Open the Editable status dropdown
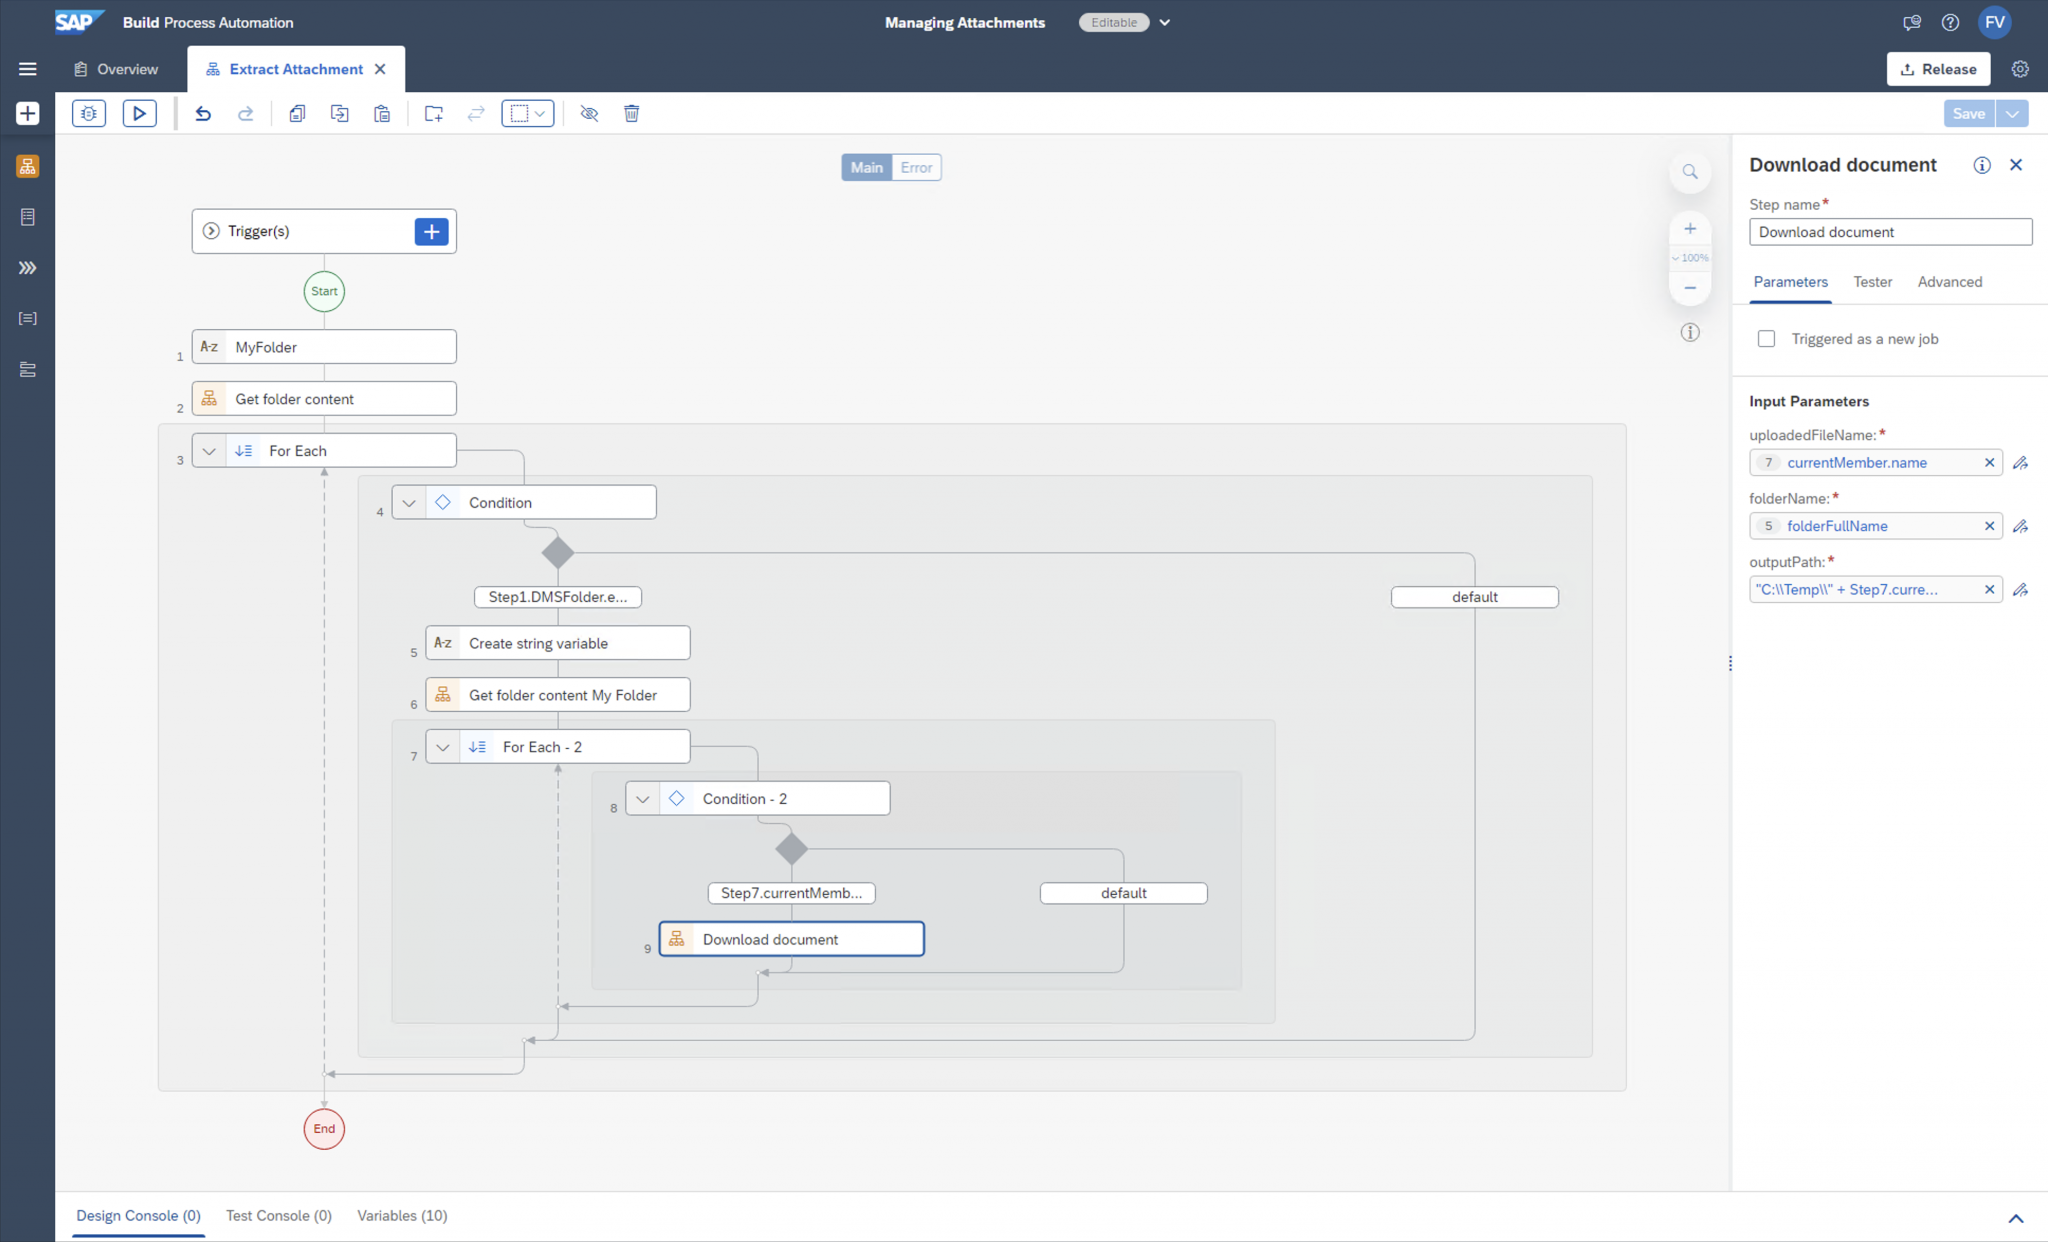 pyautogui.click(x=1164, y=22)
